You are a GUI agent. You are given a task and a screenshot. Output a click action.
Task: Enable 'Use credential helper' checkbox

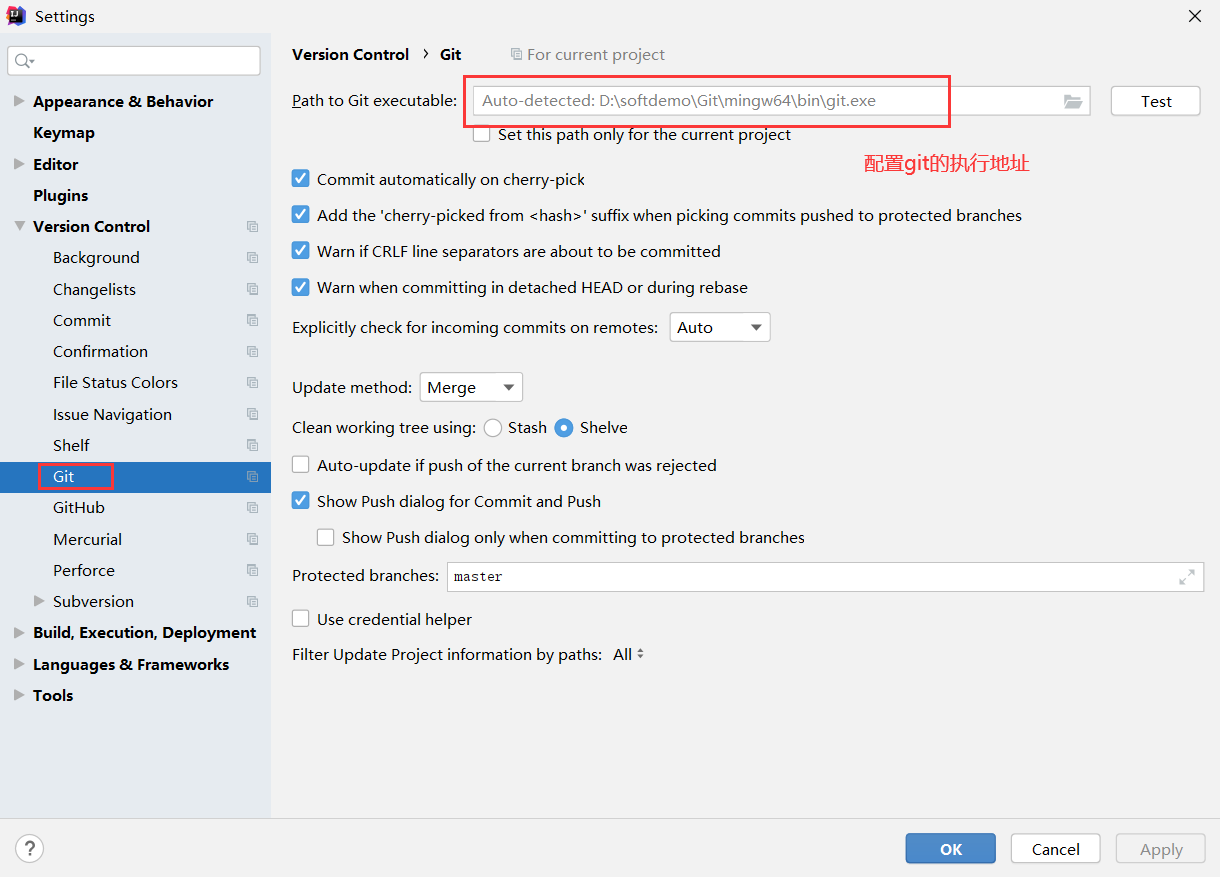(300, 619)
